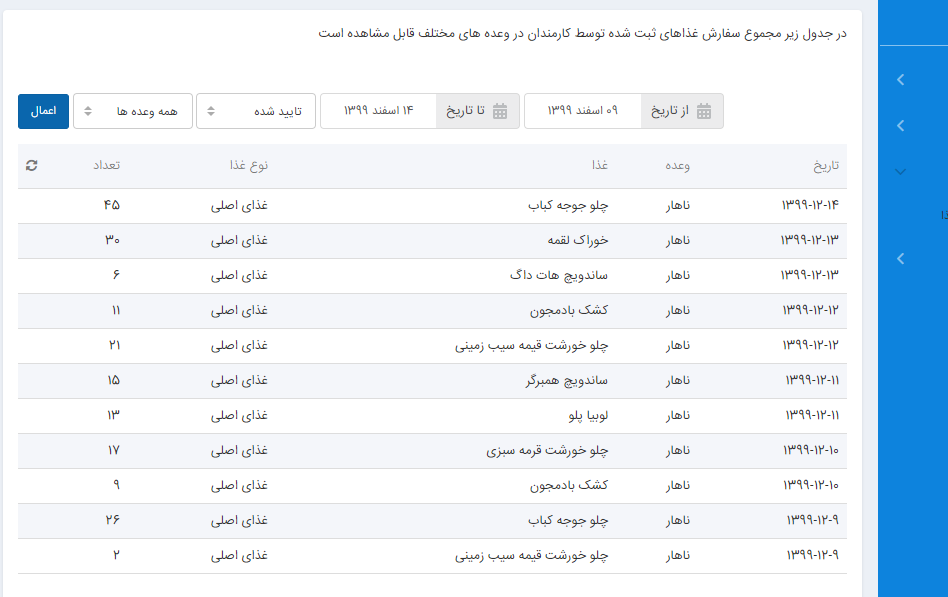Collapse the down-pointing chevron sidebar item

(x=901, y=172)
